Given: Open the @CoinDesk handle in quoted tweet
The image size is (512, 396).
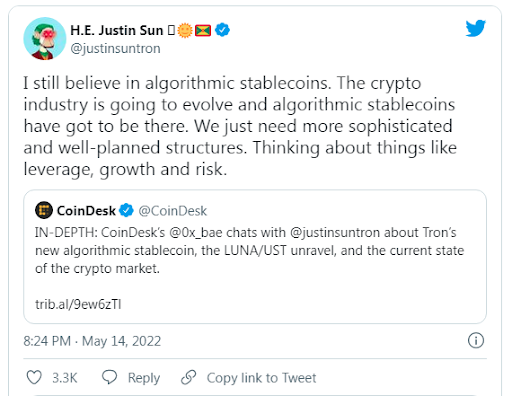Looking at the screenshot, I should 173,211.
